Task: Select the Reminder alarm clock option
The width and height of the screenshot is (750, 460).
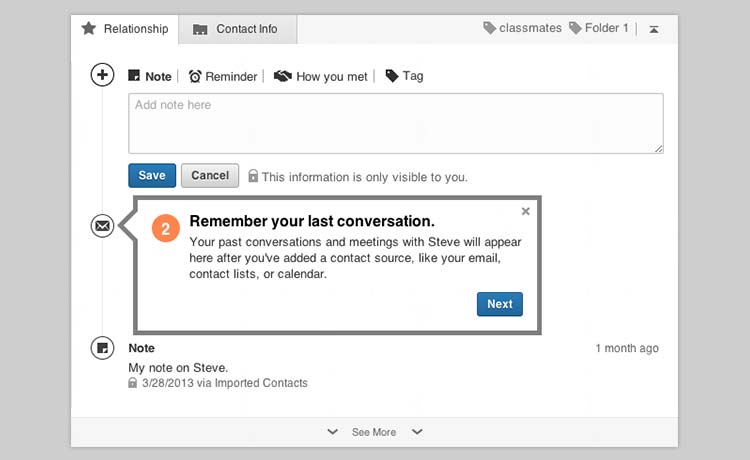Action: point(223,76)
